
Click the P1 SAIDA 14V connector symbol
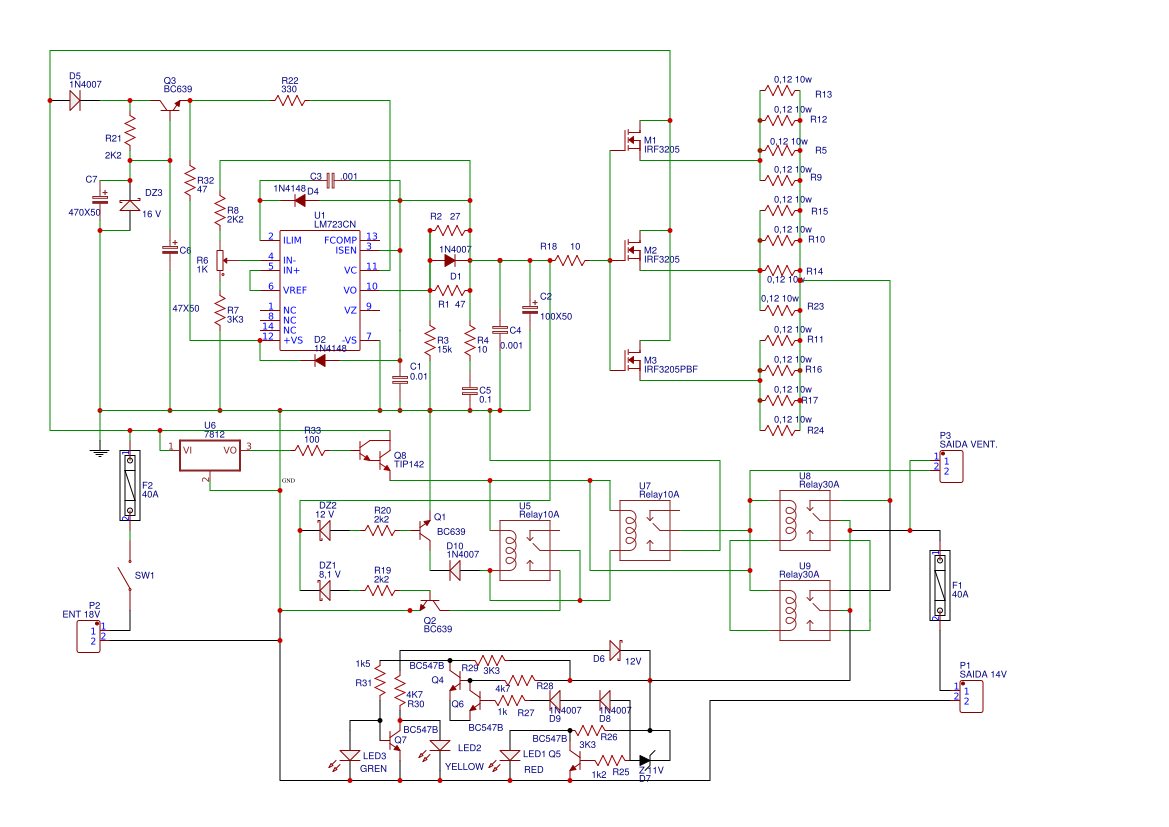(x=971, y=696)
